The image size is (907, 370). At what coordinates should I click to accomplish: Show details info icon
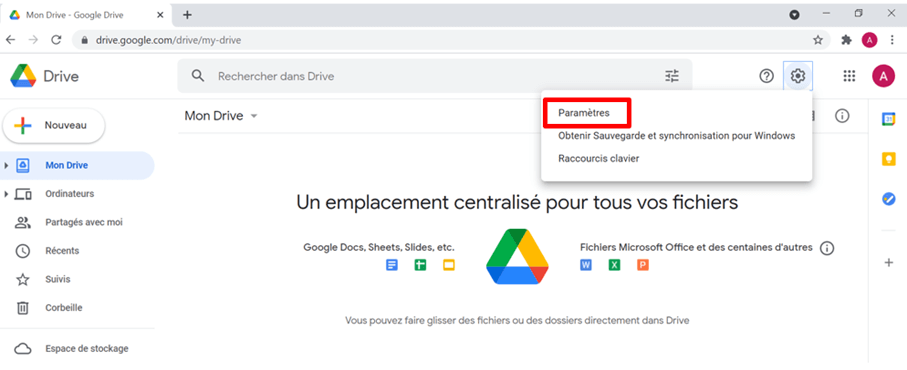click(842, 116)
